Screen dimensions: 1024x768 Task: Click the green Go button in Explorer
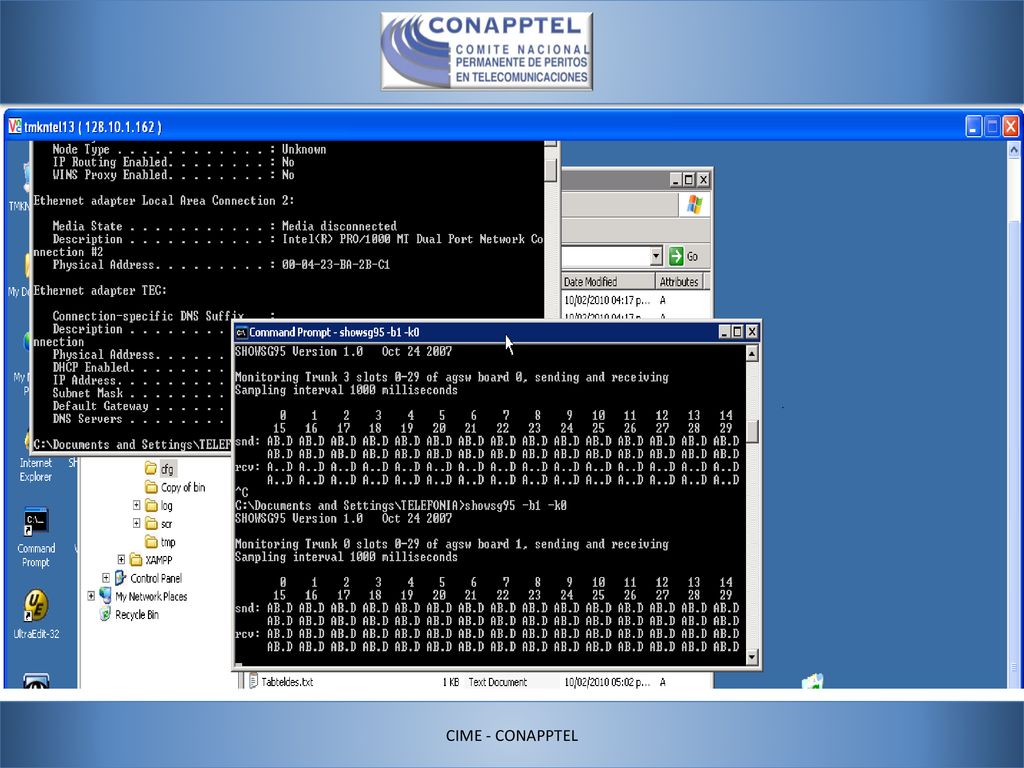pos(684,257)
